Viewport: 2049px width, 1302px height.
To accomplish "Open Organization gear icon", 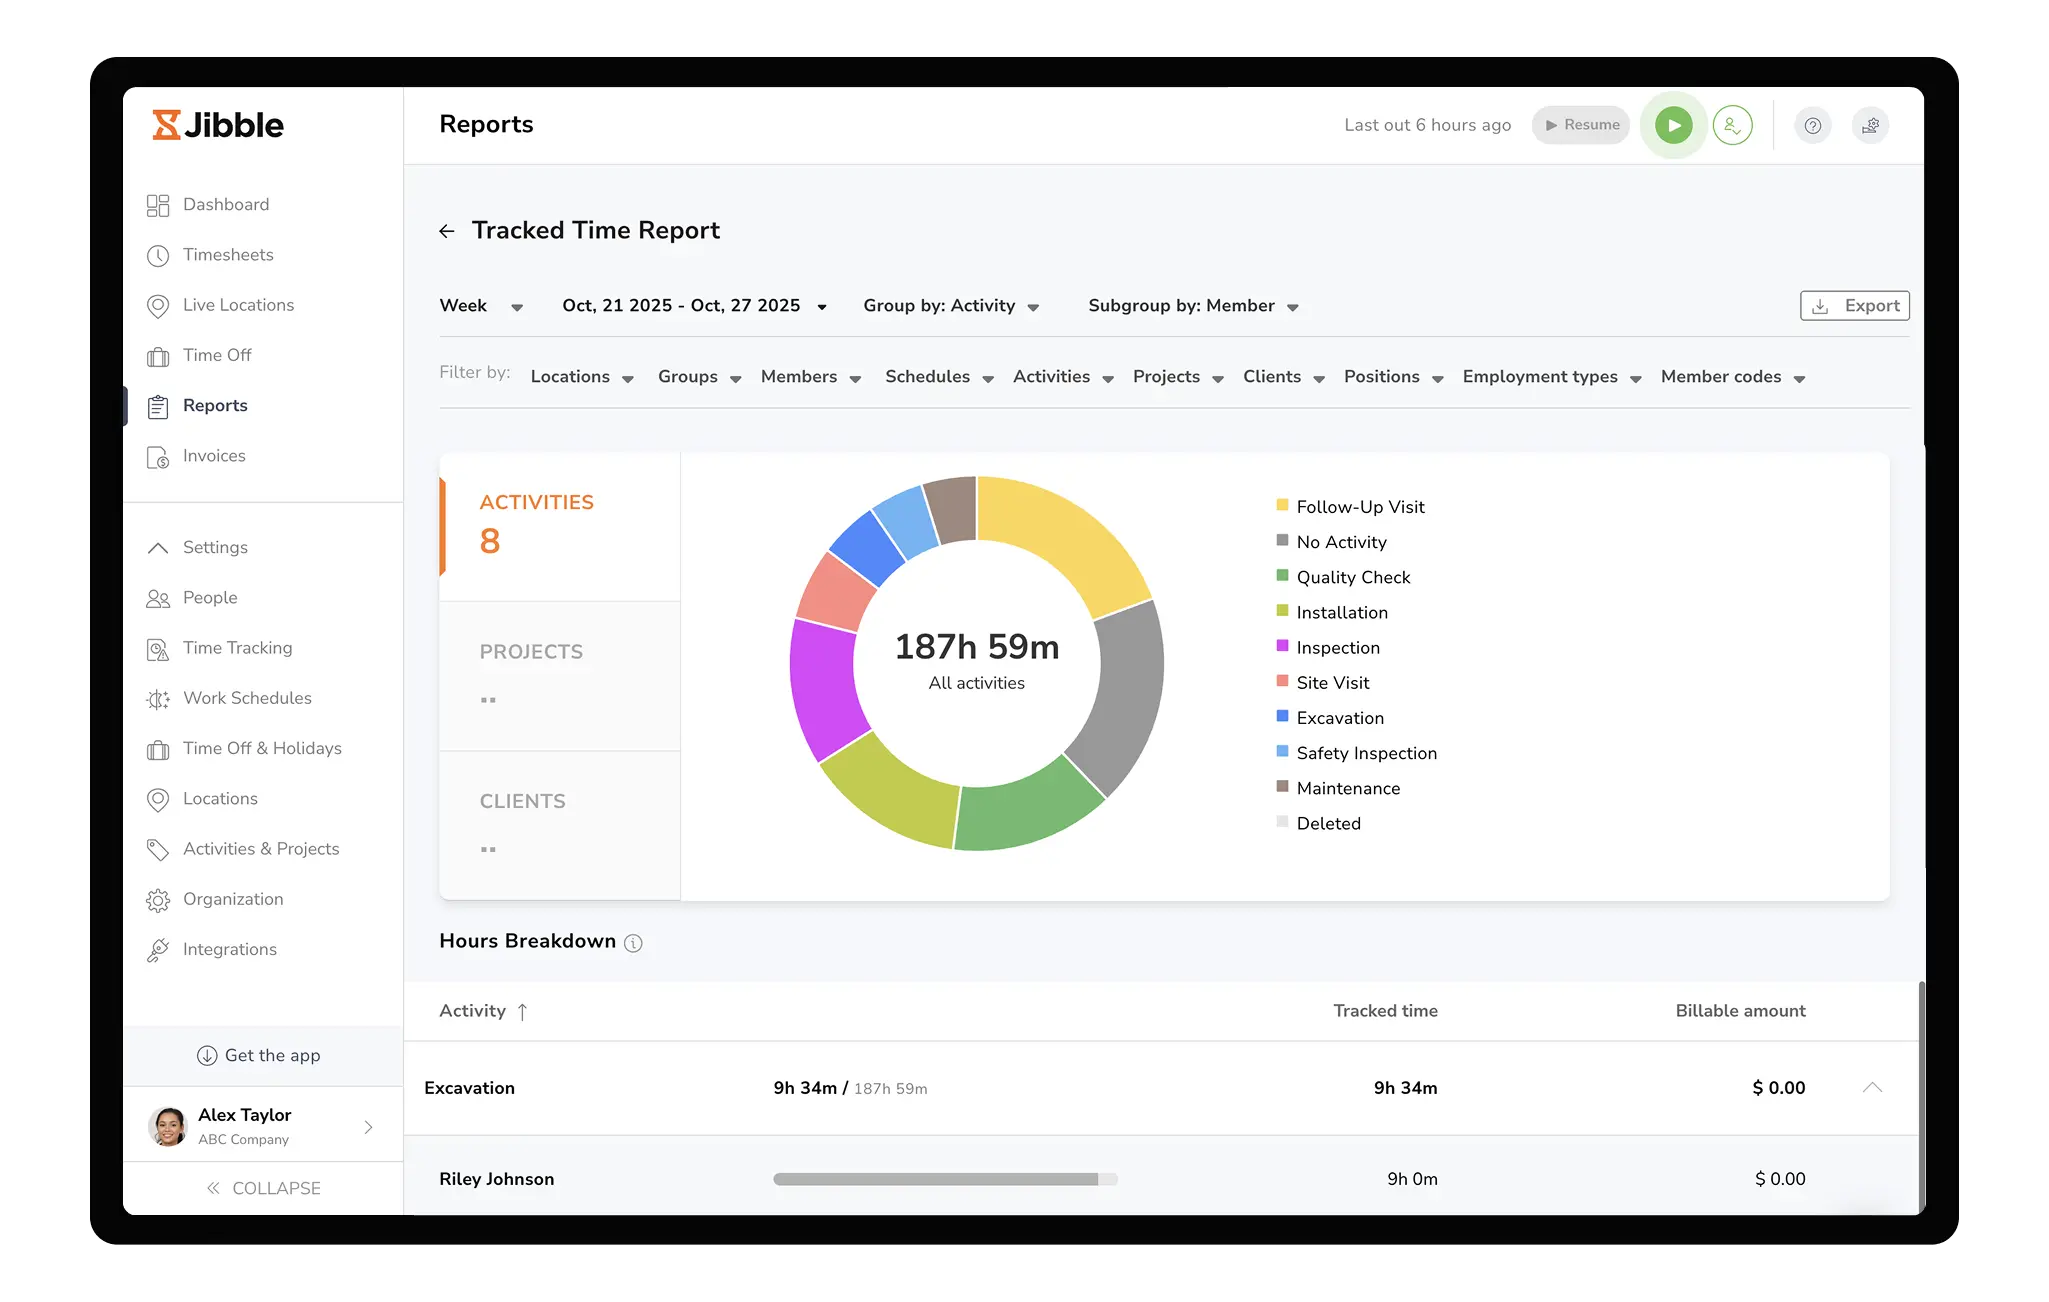I will [158, 900].
